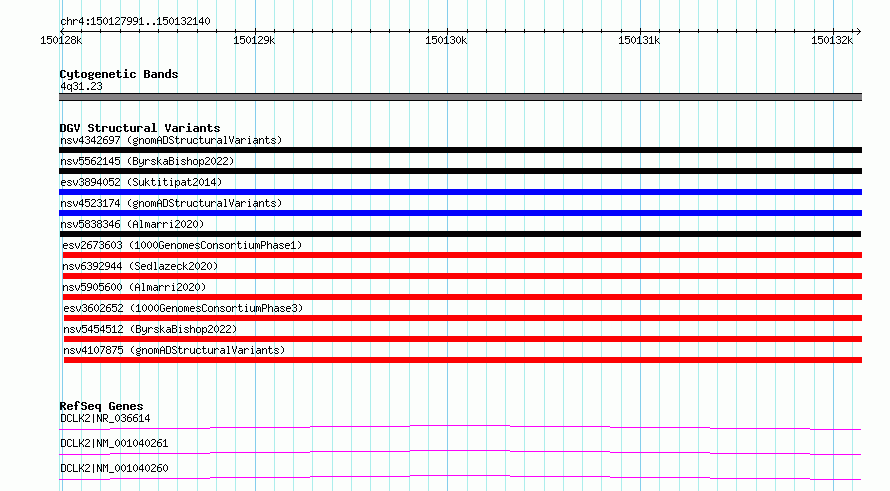
Task: Select the 4q31.23 band label
Action: pos(81,87)
